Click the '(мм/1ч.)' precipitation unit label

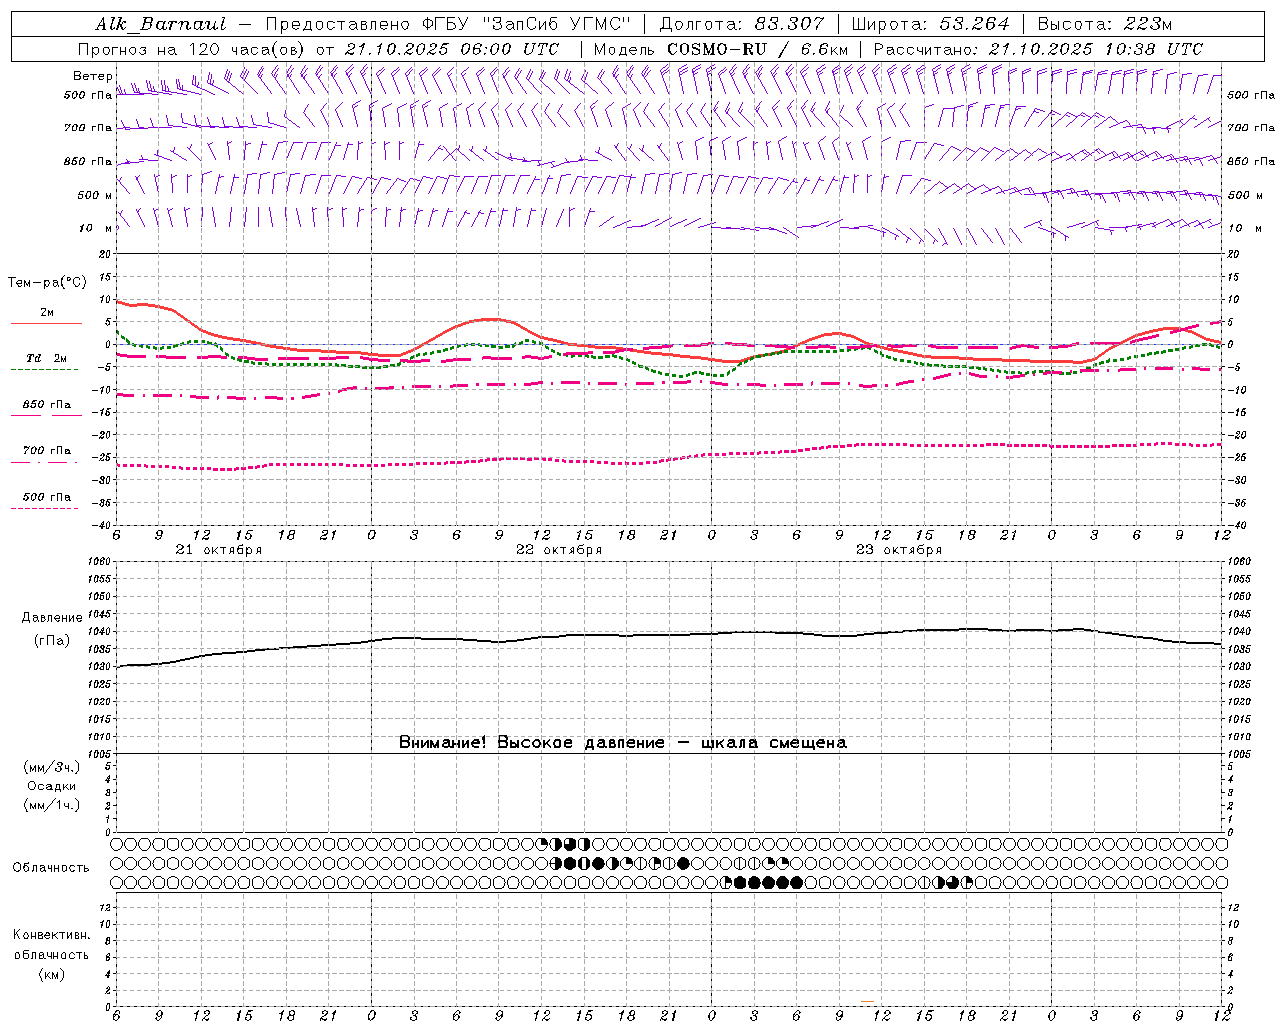52,805
